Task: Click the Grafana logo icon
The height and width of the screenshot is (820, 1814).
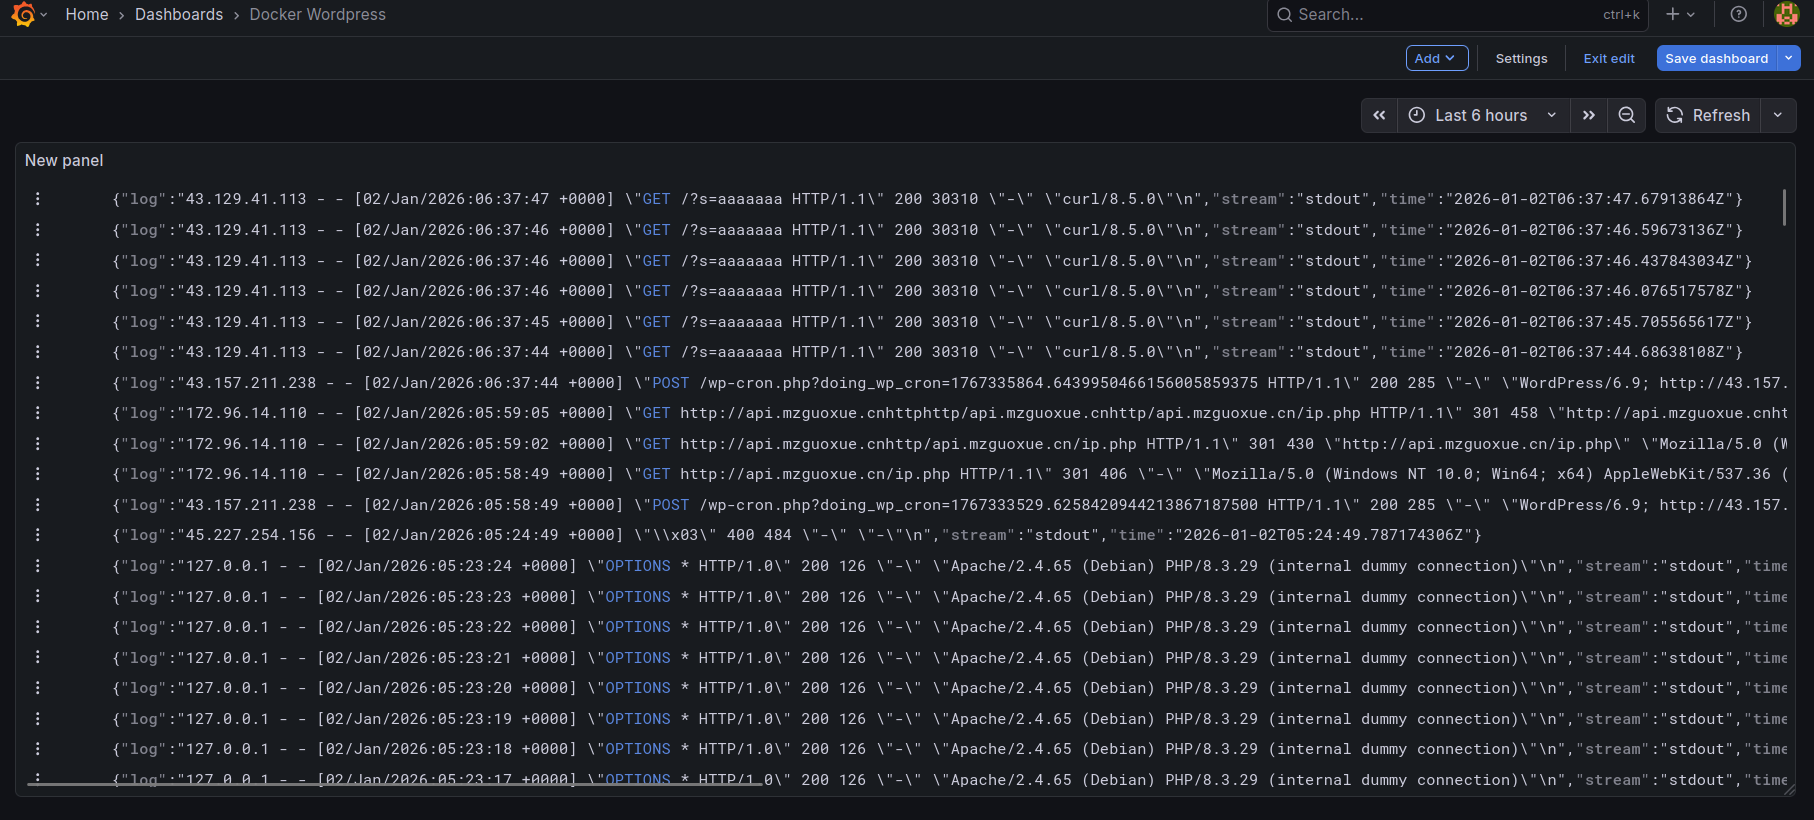Action: (x=22, y=15)
